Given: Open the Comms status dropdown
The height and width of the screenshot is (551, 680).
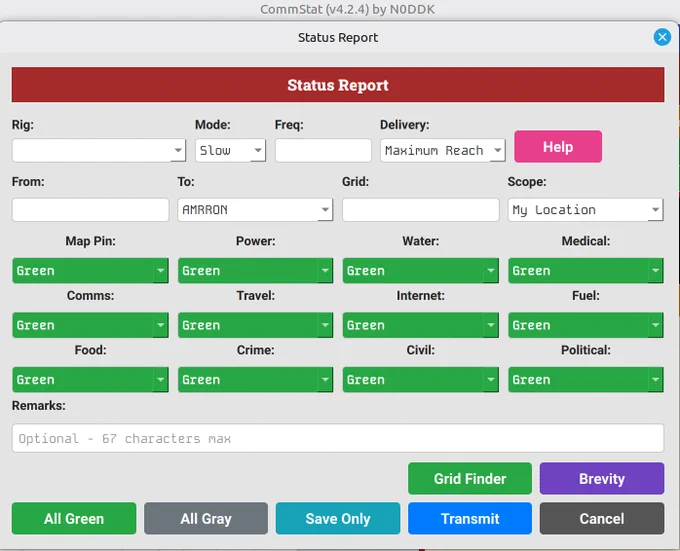Looking at the screenshot, I should (90, 325).
